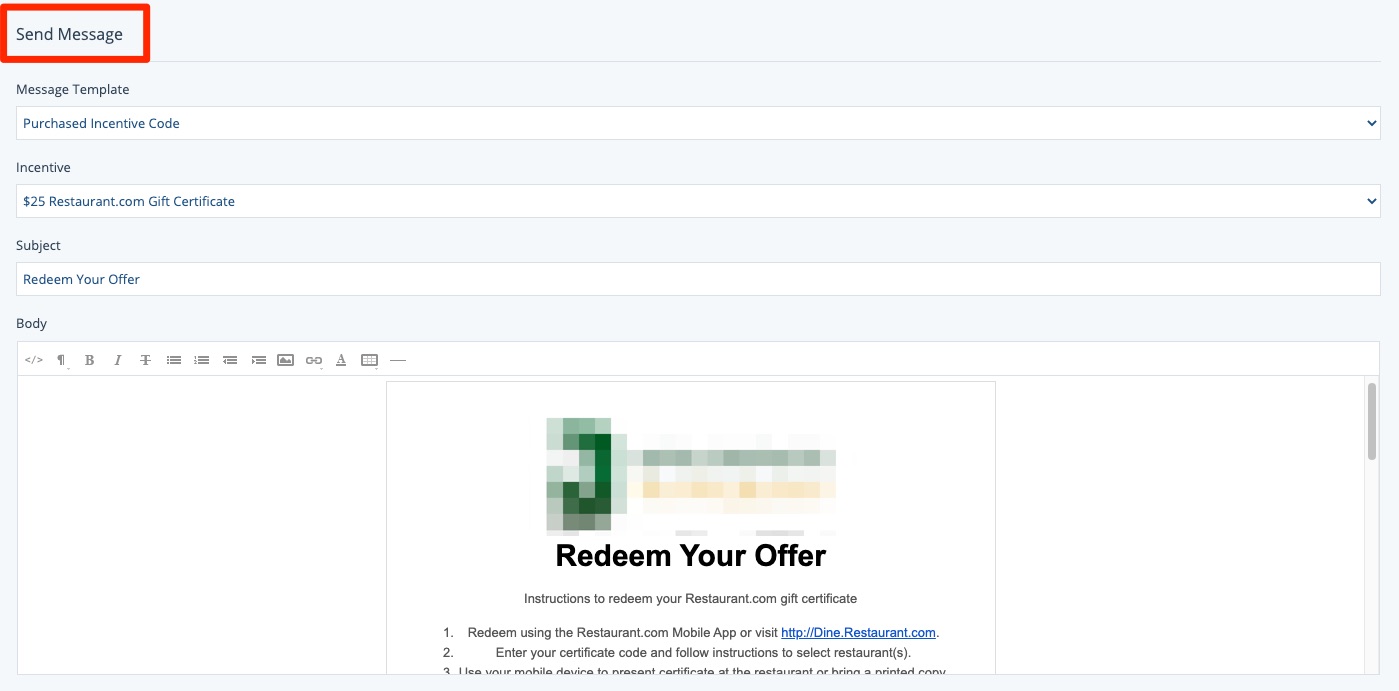This screenshot has width=1399, height=691.
Task: Apply strikethrough formatting
Action: [x=146, y=360]
